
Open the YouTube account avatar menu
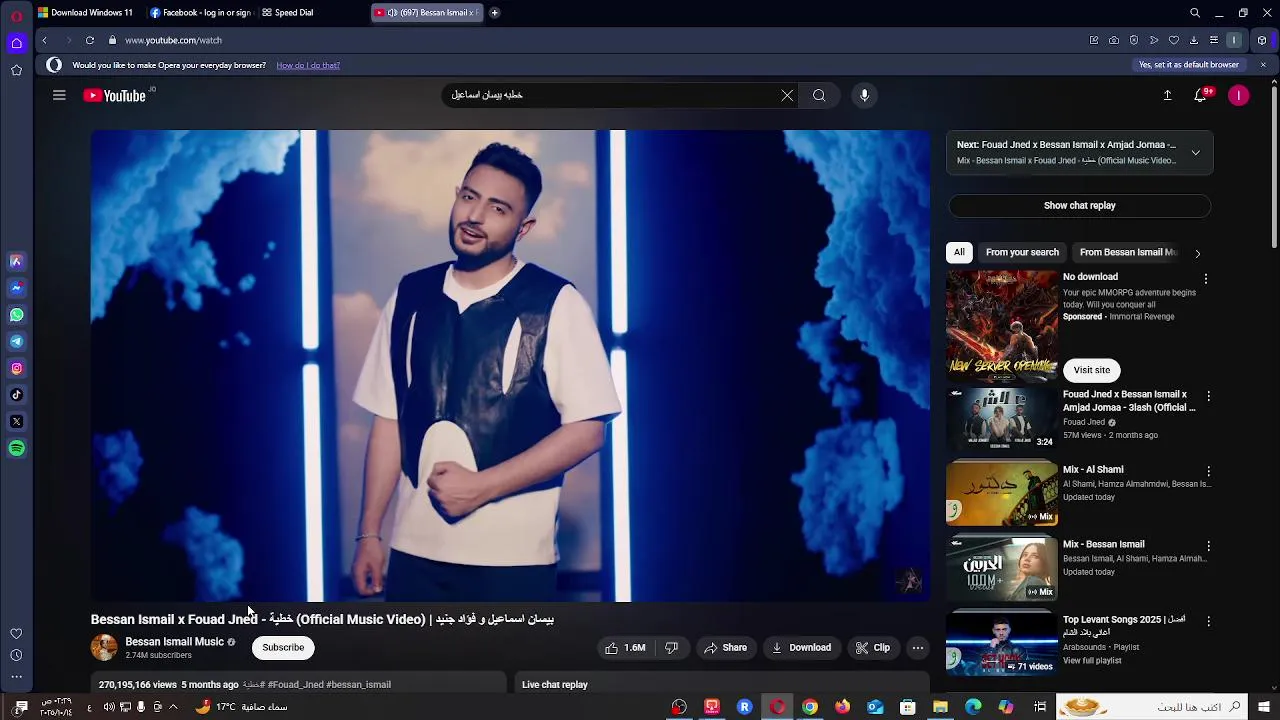coord(1239,95)
